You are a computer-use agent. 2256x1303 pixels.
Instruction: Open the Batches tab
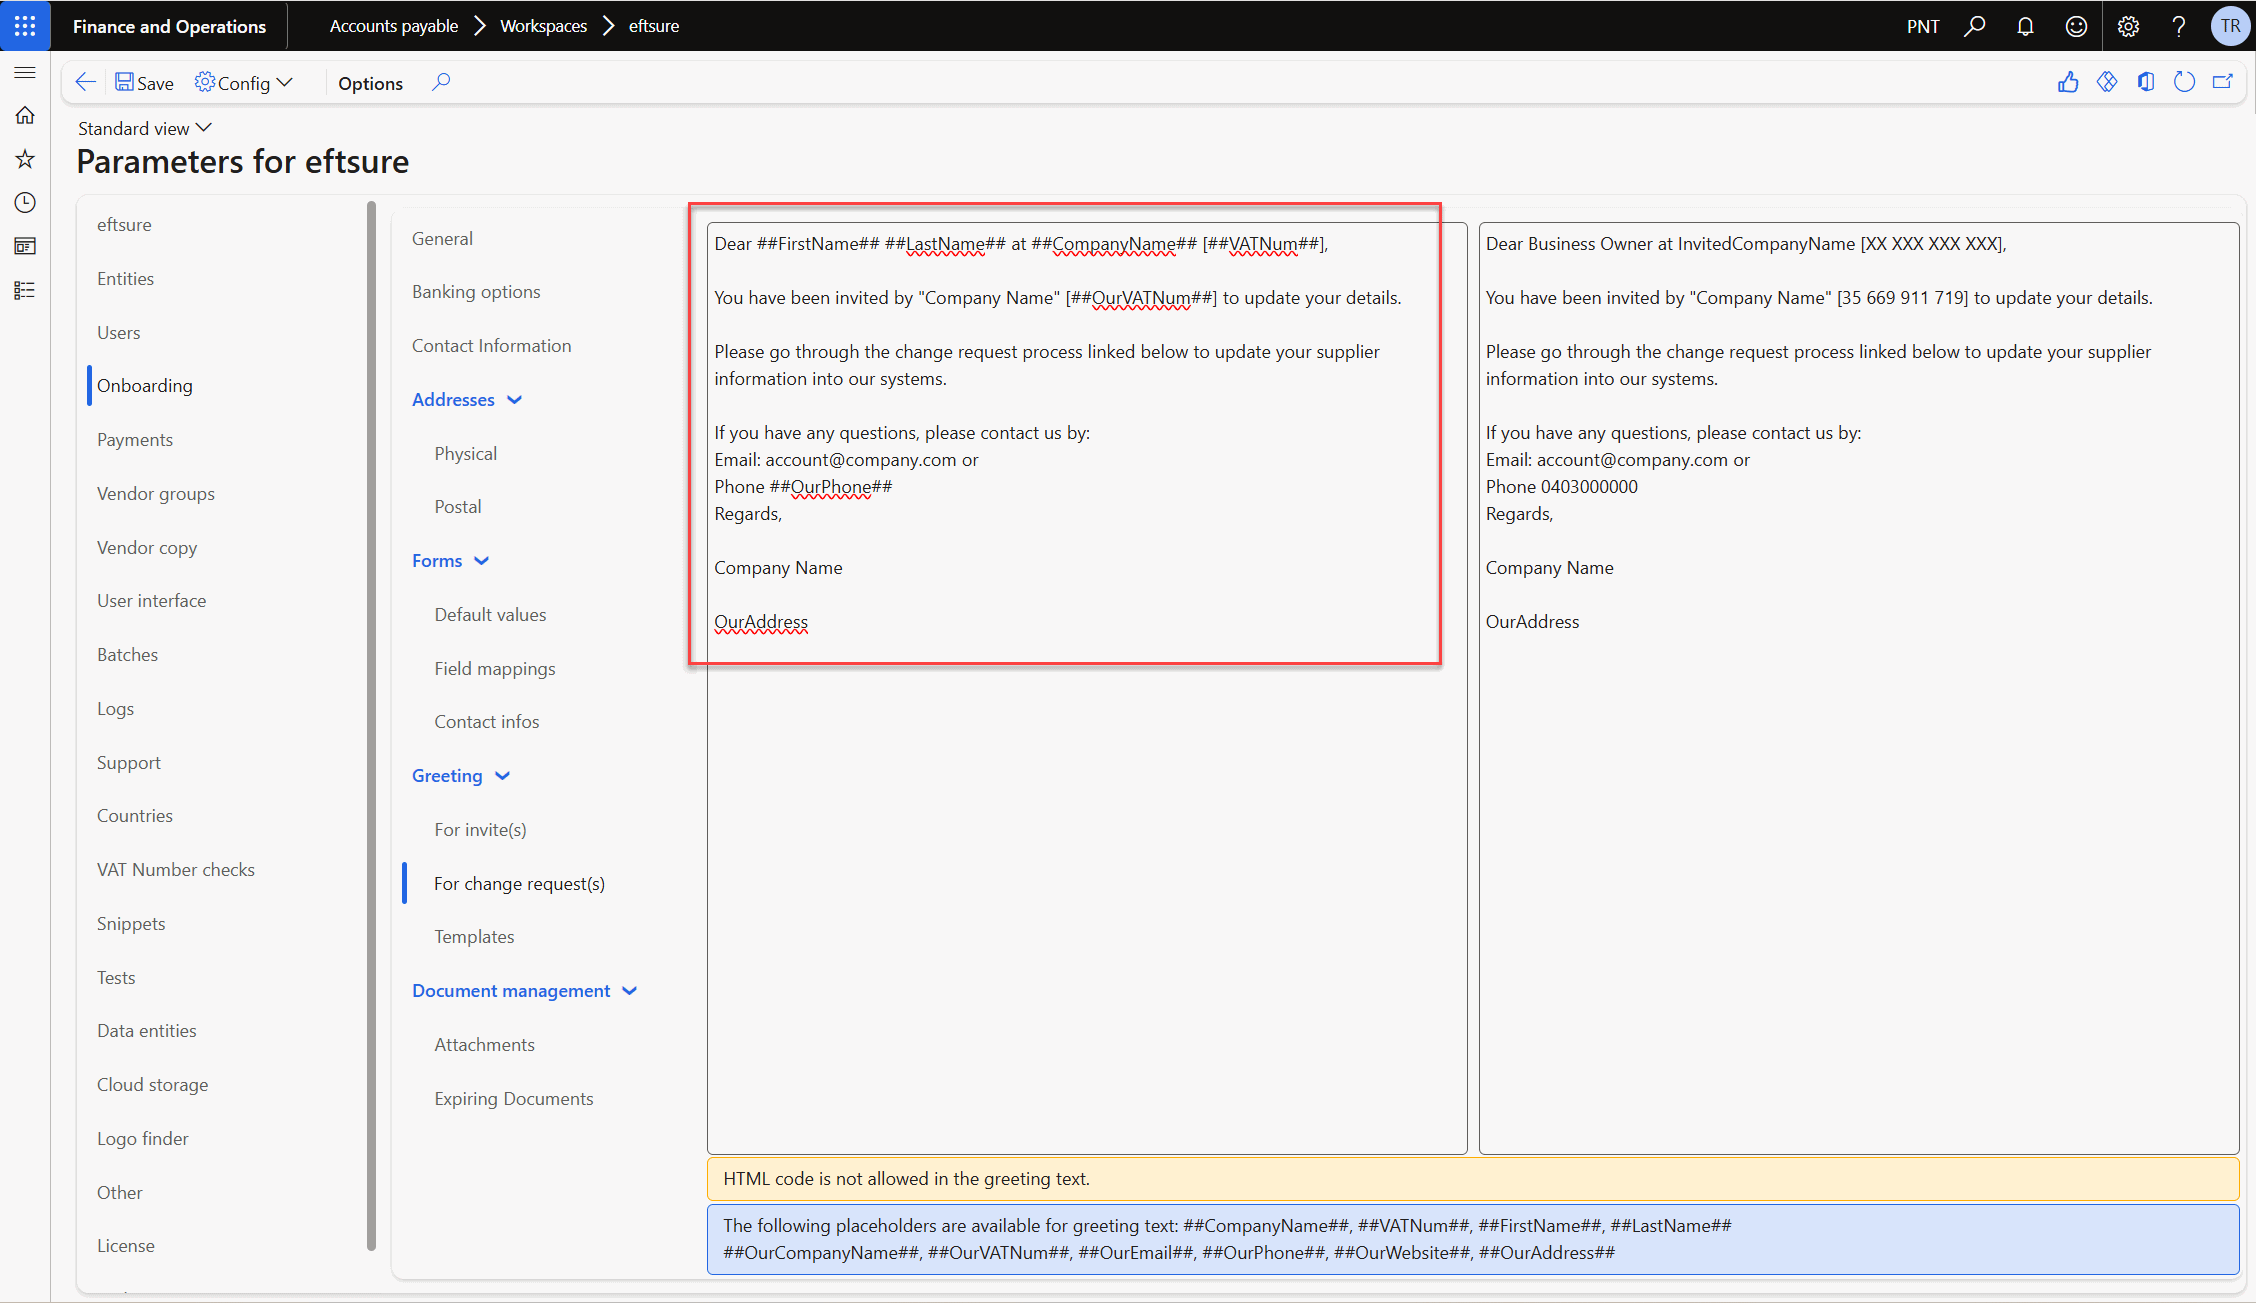[127, 655]
